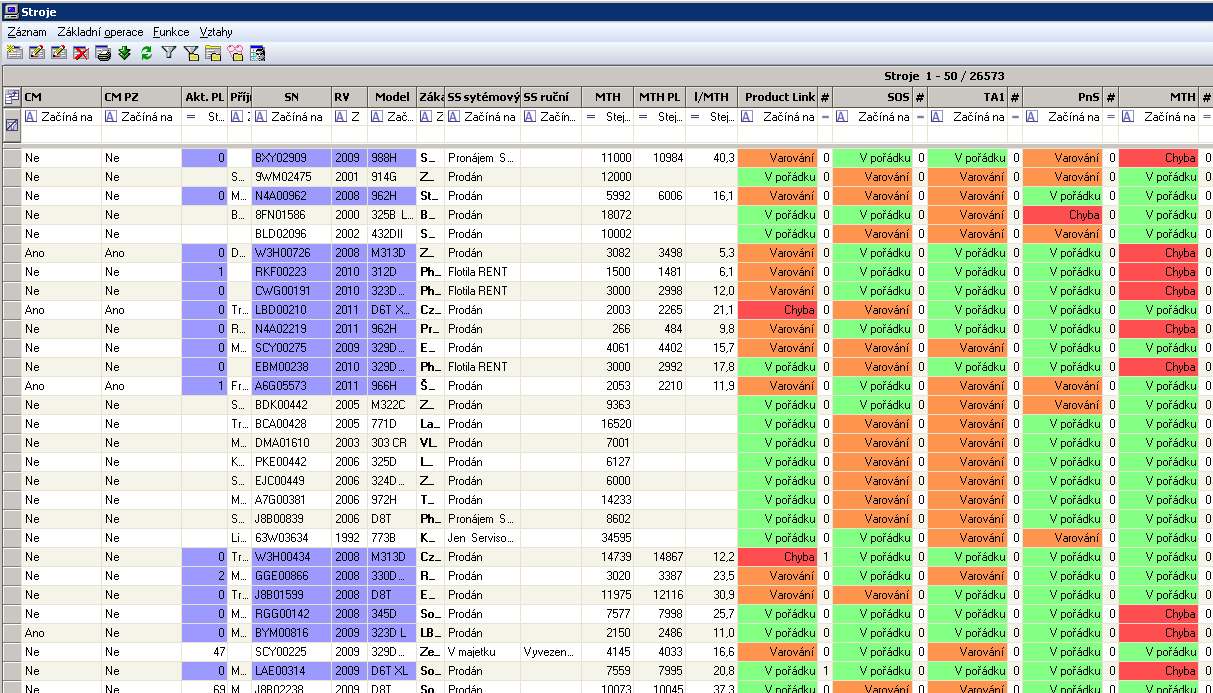Click the pink glasses toolbar icon
The height and width of the screenshot is (693, 1213).
(235, 53)
